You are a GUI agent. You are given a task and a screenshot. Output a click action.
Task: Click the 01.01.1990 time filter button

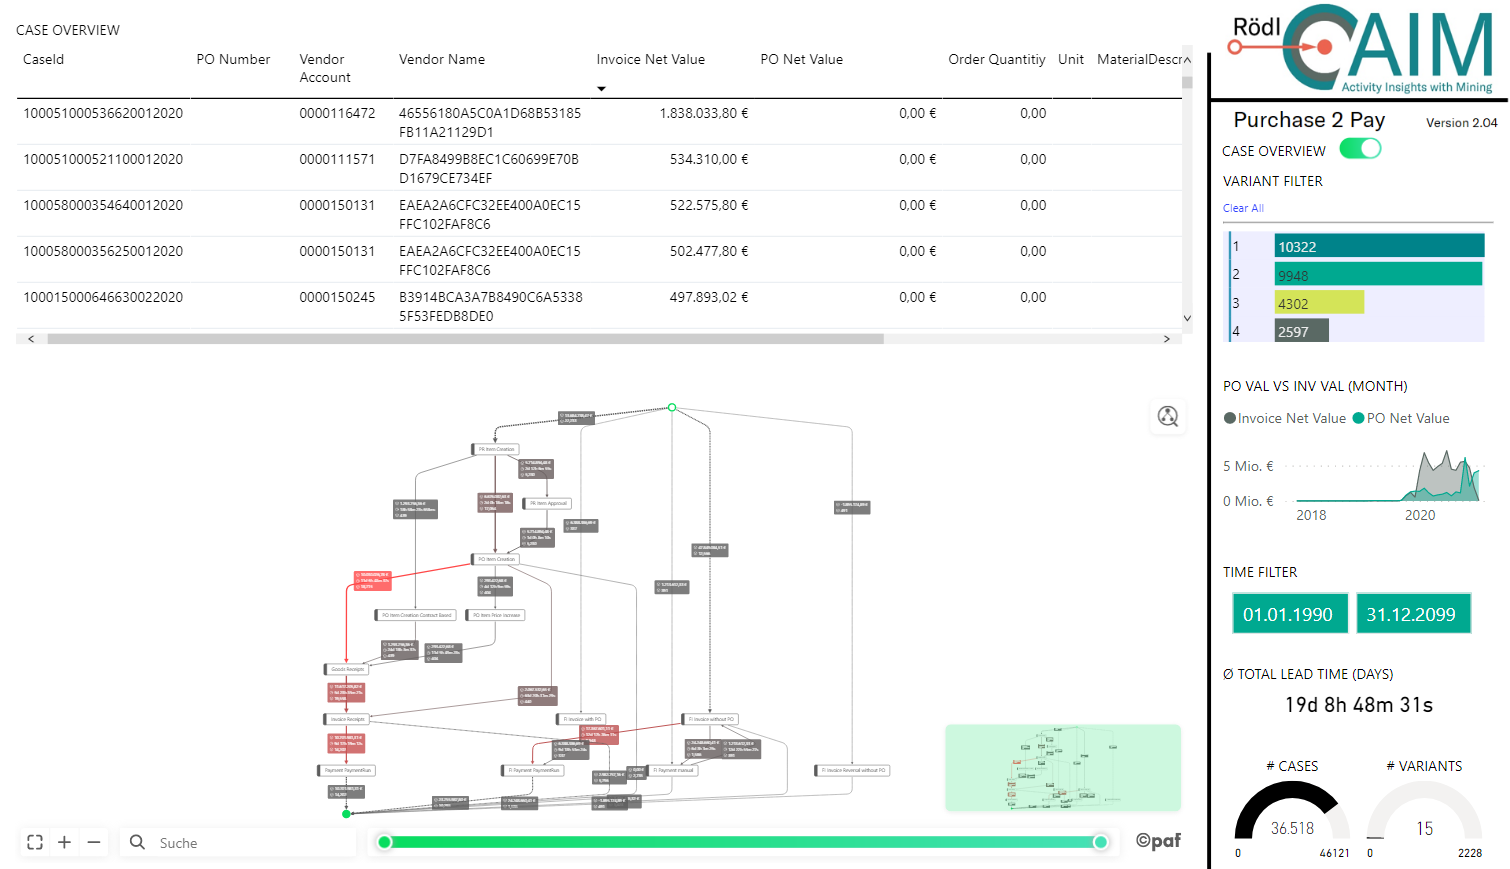click(1290, 613)
